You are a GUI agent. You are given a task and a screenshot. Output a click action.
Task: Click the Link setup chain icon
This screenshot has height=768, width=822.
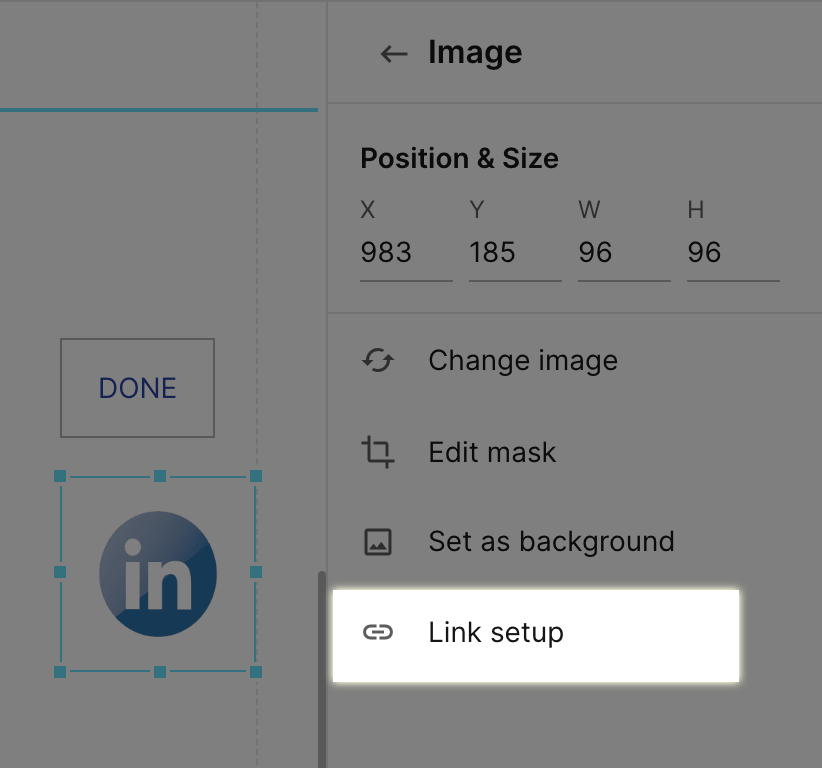point(378,632)
